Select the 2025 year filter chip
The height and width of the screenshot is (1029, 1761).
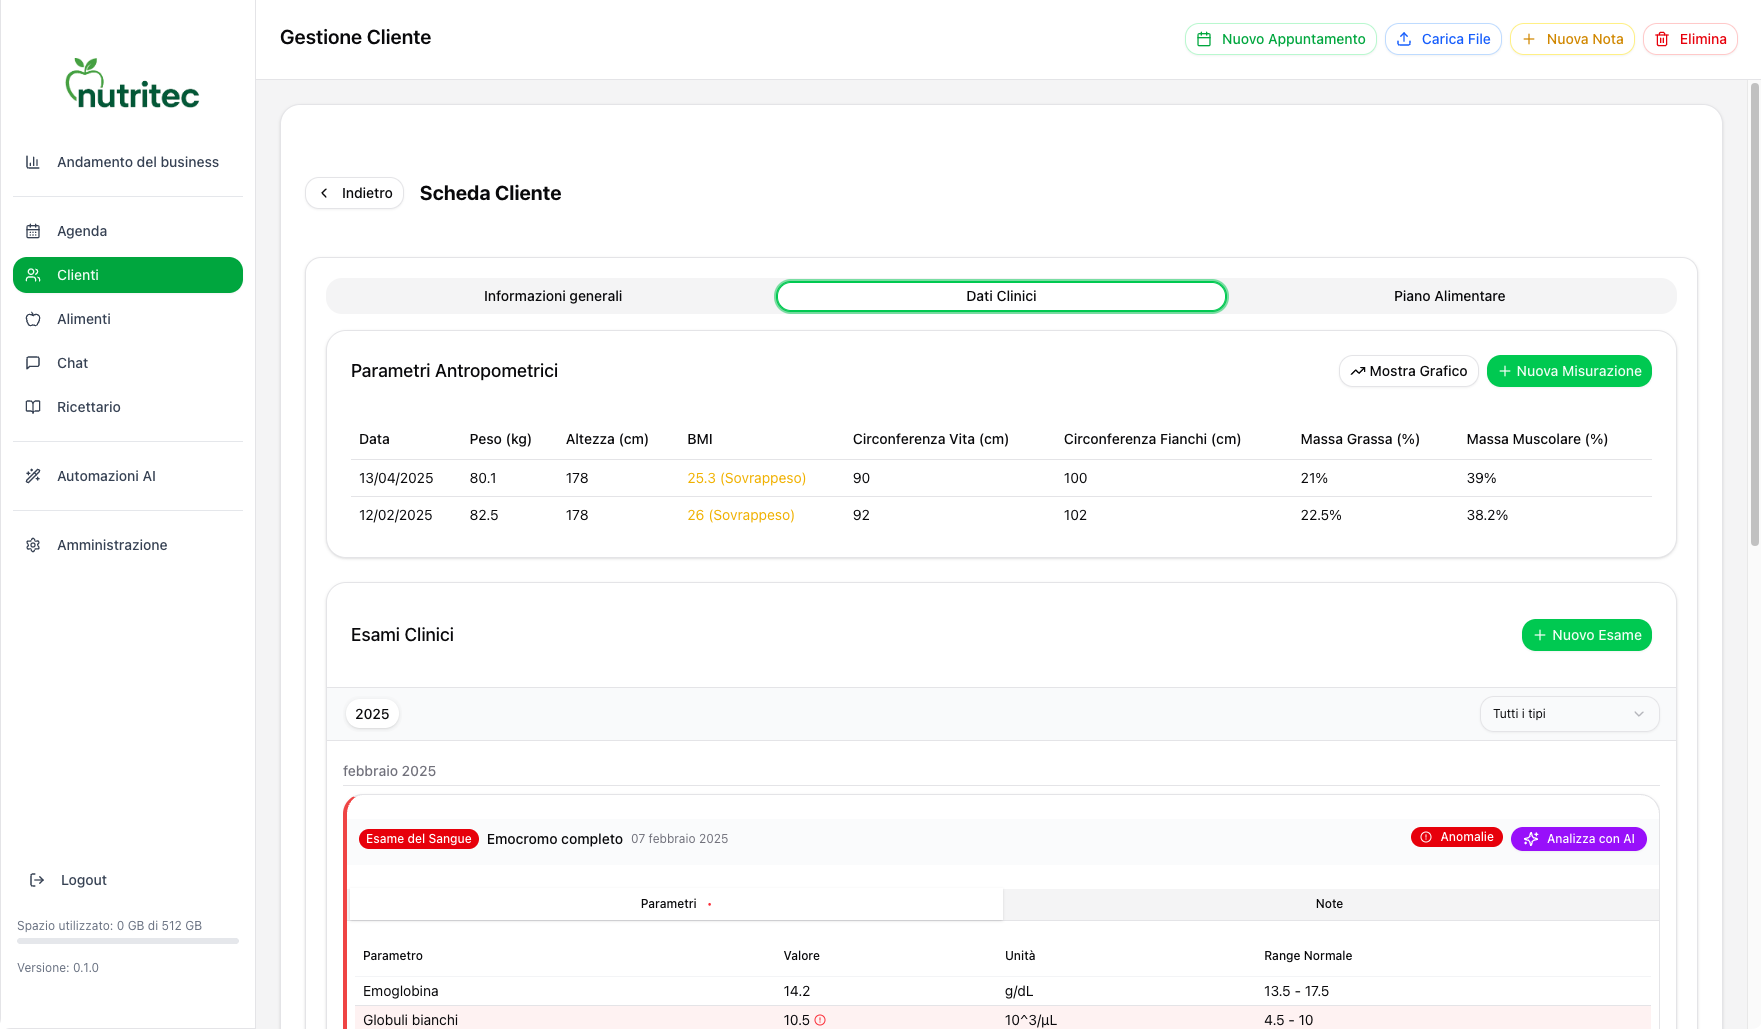[x=372, y=714]
